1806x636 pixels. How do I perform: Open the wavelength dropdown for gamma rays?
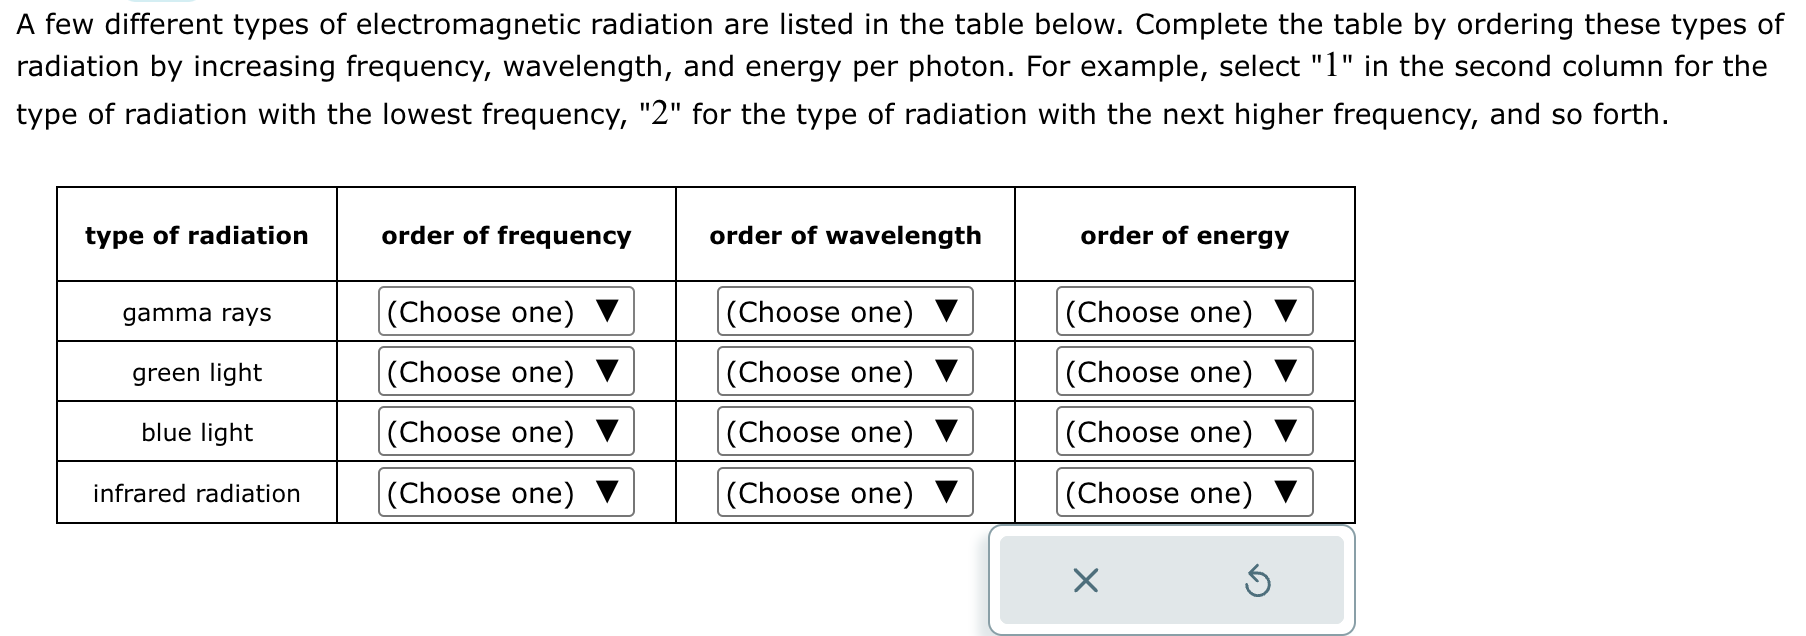(x=843, y=311)
